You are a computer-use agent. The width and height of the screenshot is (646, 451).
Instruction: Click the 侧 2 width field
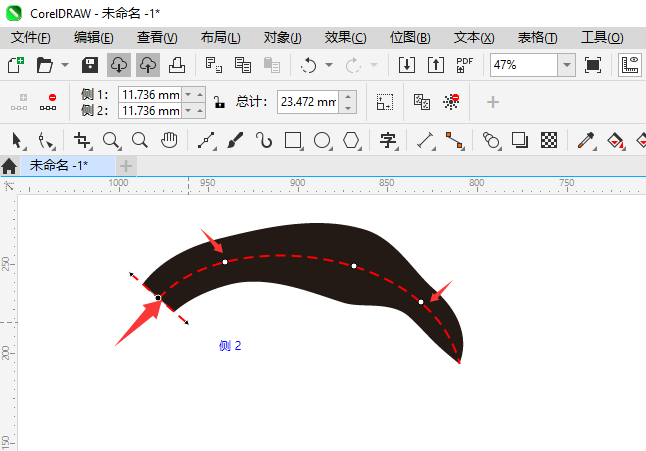[x=150, y=110]
